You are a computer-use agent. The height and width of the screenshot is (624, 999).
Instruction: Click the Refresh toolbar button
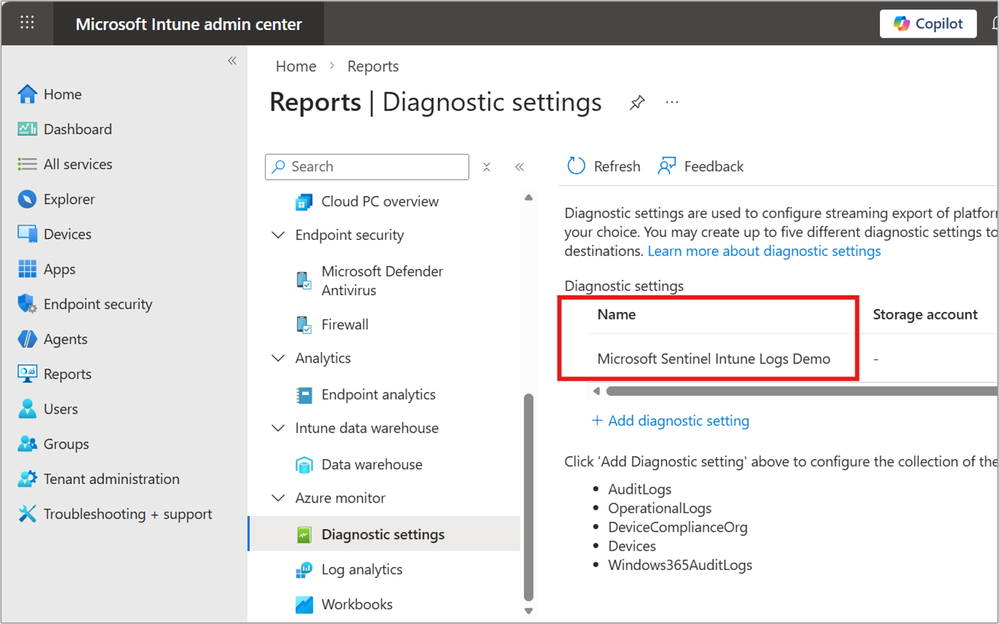604,166
